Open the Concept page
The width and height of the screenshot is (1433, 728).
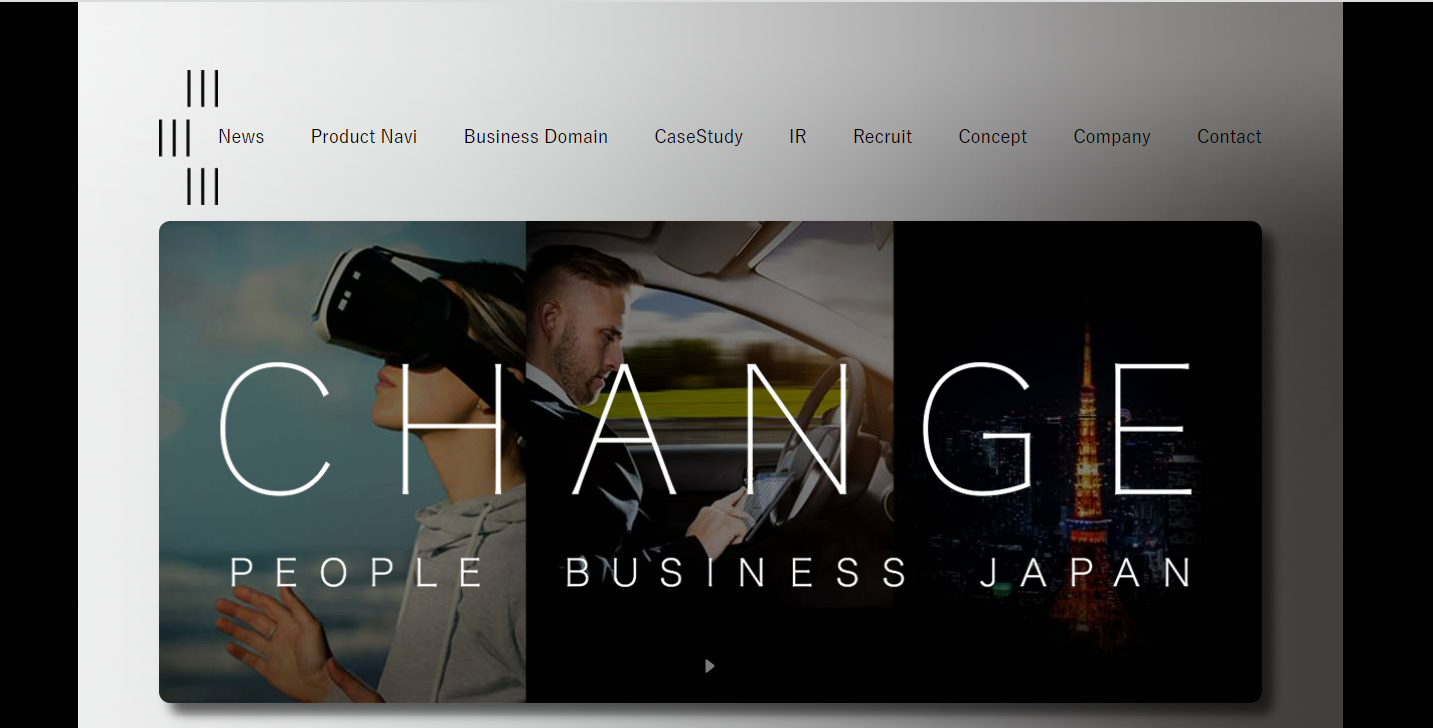click(992, 137)
